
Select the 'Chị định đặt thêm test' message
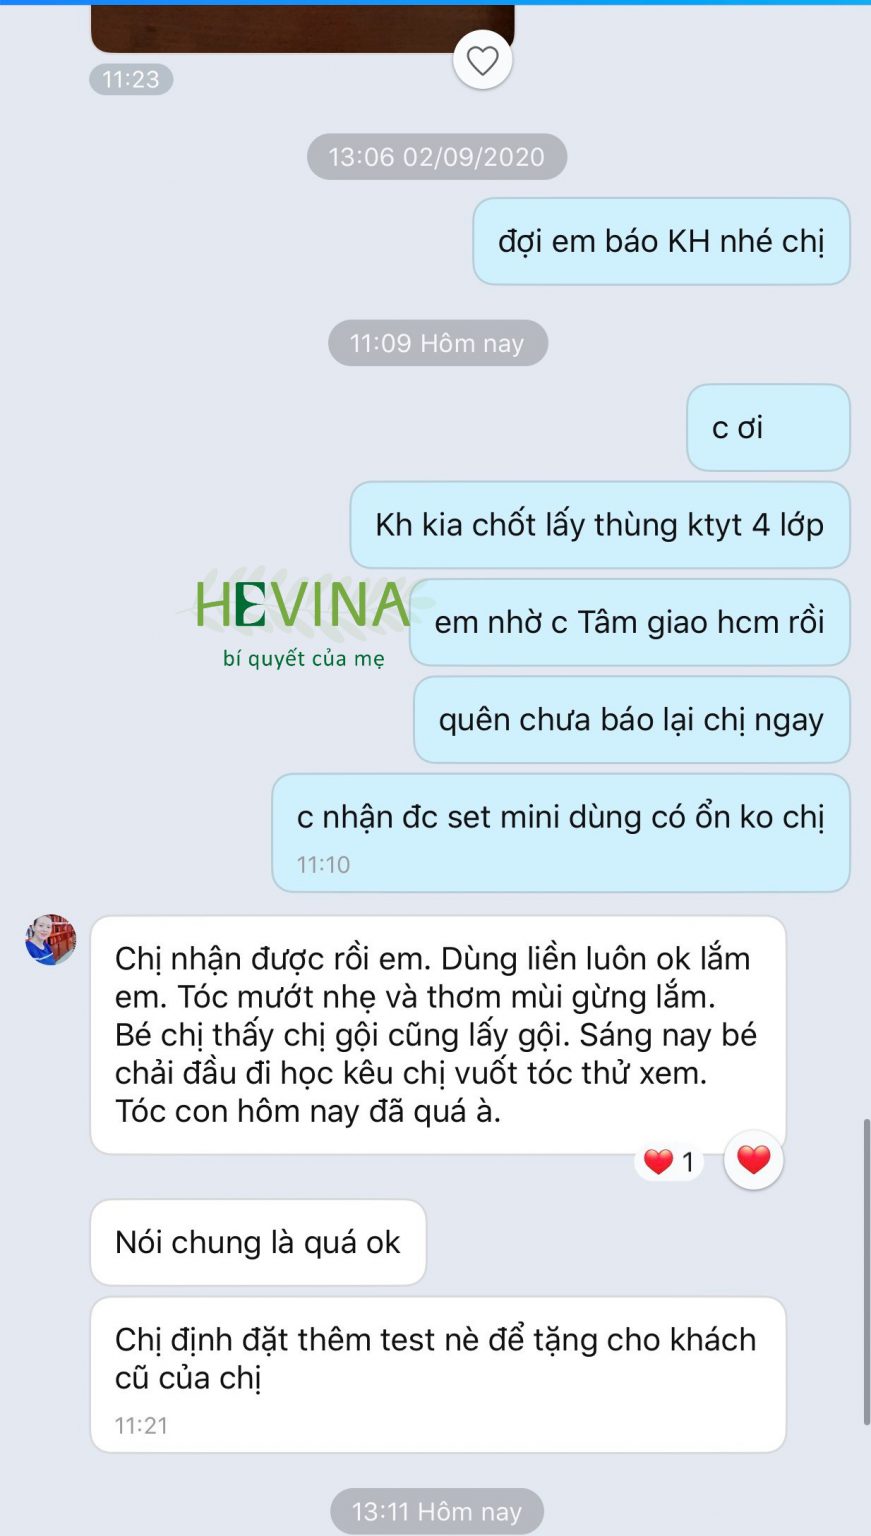pos(438,1374)
